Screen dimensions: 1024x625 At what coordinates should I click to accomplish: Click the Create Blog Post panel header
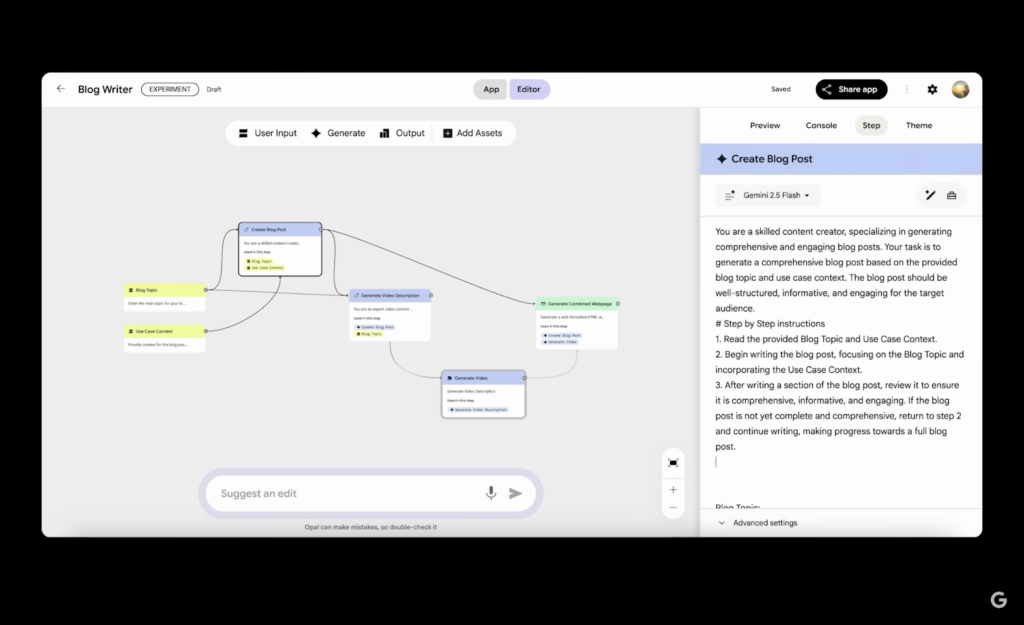coord(840,159)
